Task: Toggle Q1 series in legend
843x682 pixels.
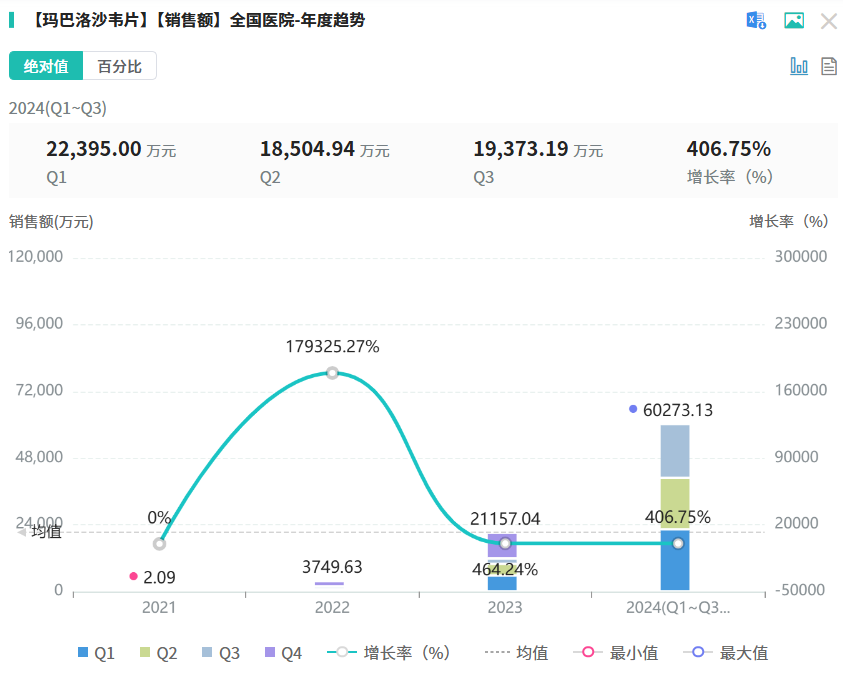Action: (96, 653)
